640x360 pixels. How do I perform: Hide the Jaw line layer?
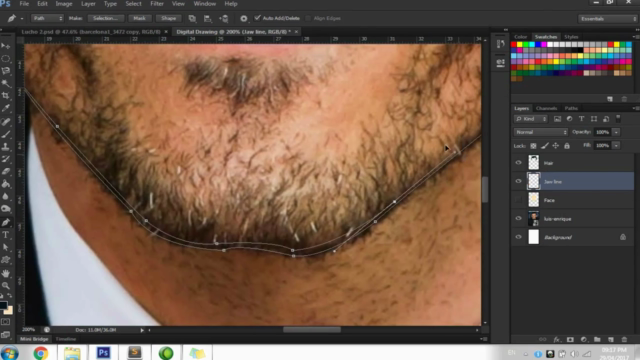coord(518,181)
